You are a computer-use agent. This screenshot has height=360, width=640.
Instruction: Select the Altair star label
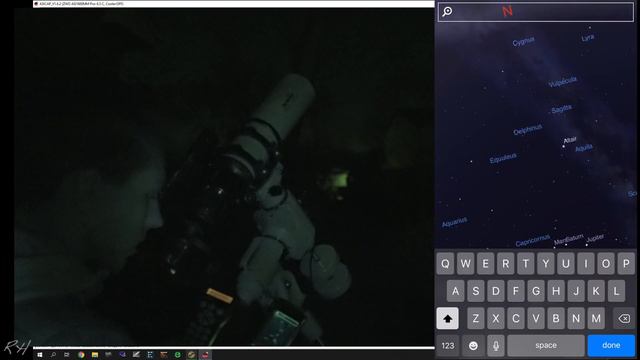tap(570, 140)
